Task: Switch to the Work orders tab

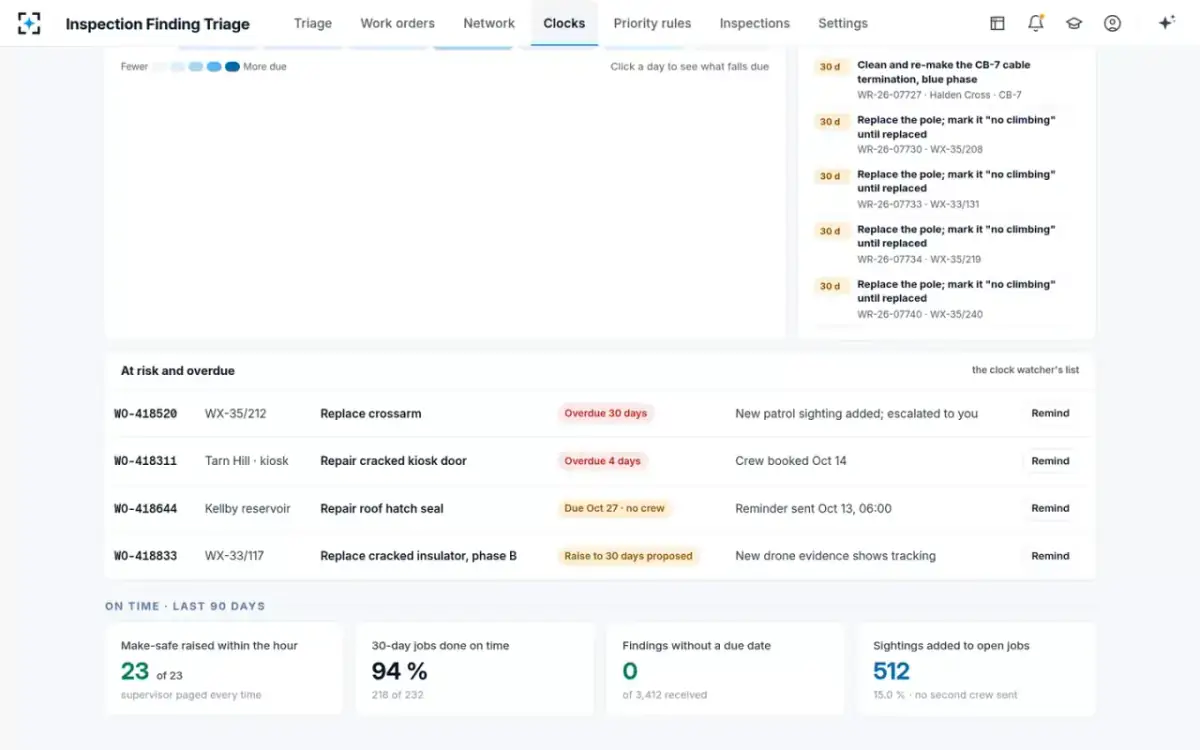Action: click(x=397, y=23)
